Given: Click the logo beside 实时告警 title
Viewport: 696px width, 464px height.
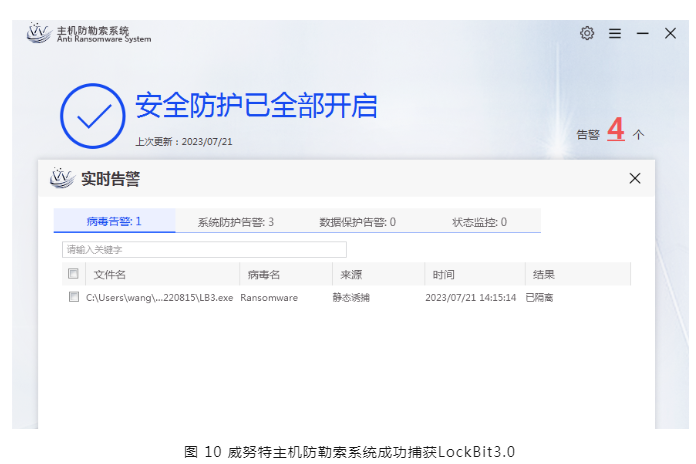Looking at the screenshot, I should pos(62,179).
